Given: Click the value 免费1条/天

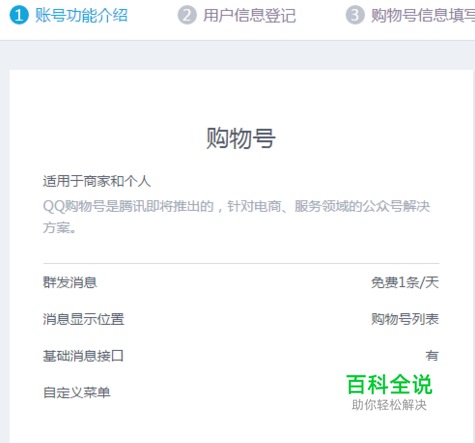Looking at the screenshot, I should tap(405, 282).
